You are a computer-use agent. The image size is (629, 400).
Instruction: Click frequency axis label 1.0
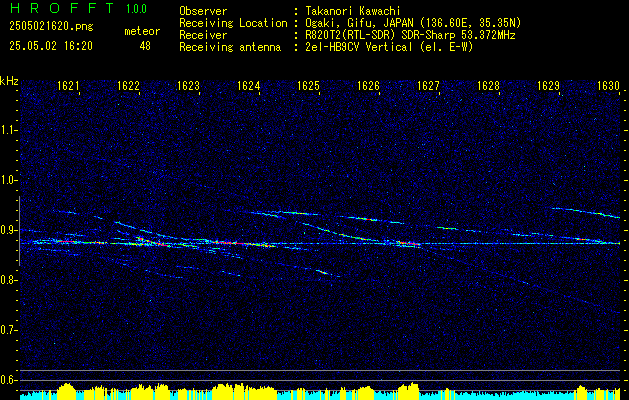pos(8,181)
